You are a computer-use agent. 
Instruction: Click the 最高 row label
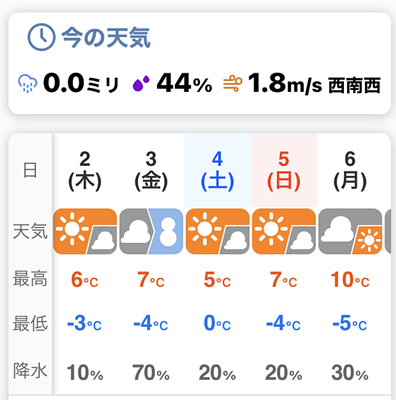pos(30,279)
